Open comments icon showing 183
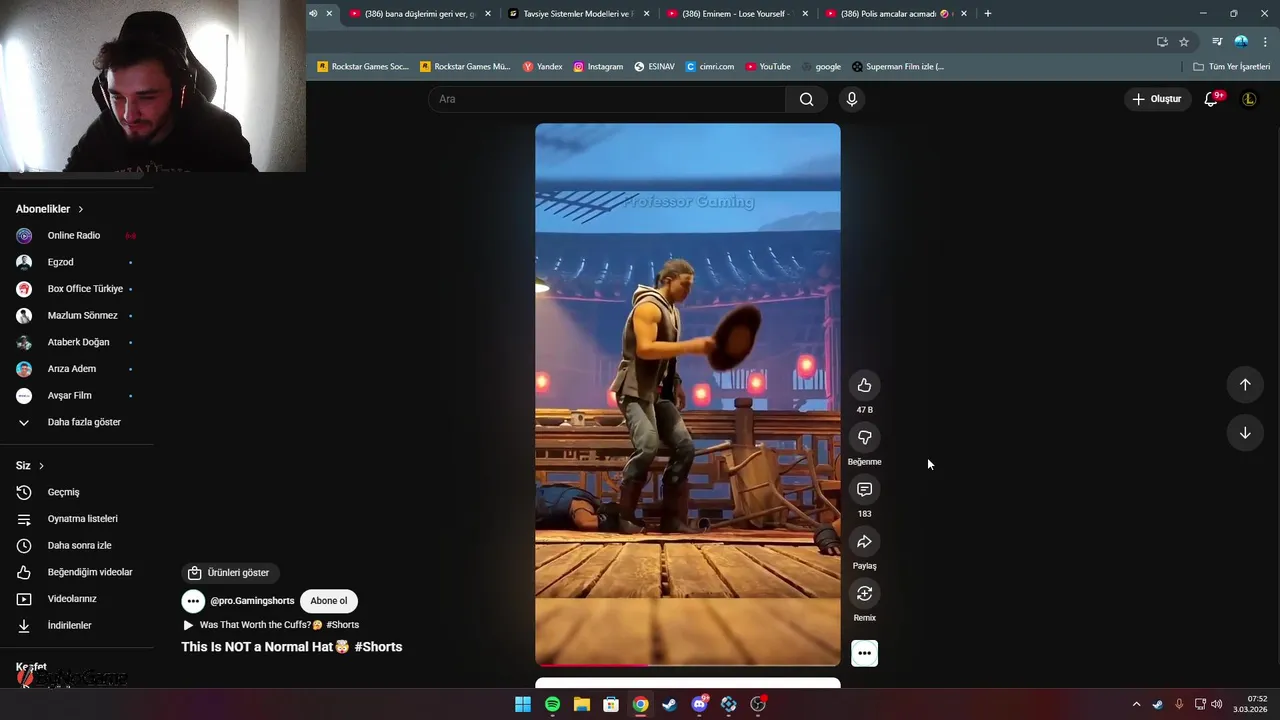1280x720 pixels. pos(864,489)
